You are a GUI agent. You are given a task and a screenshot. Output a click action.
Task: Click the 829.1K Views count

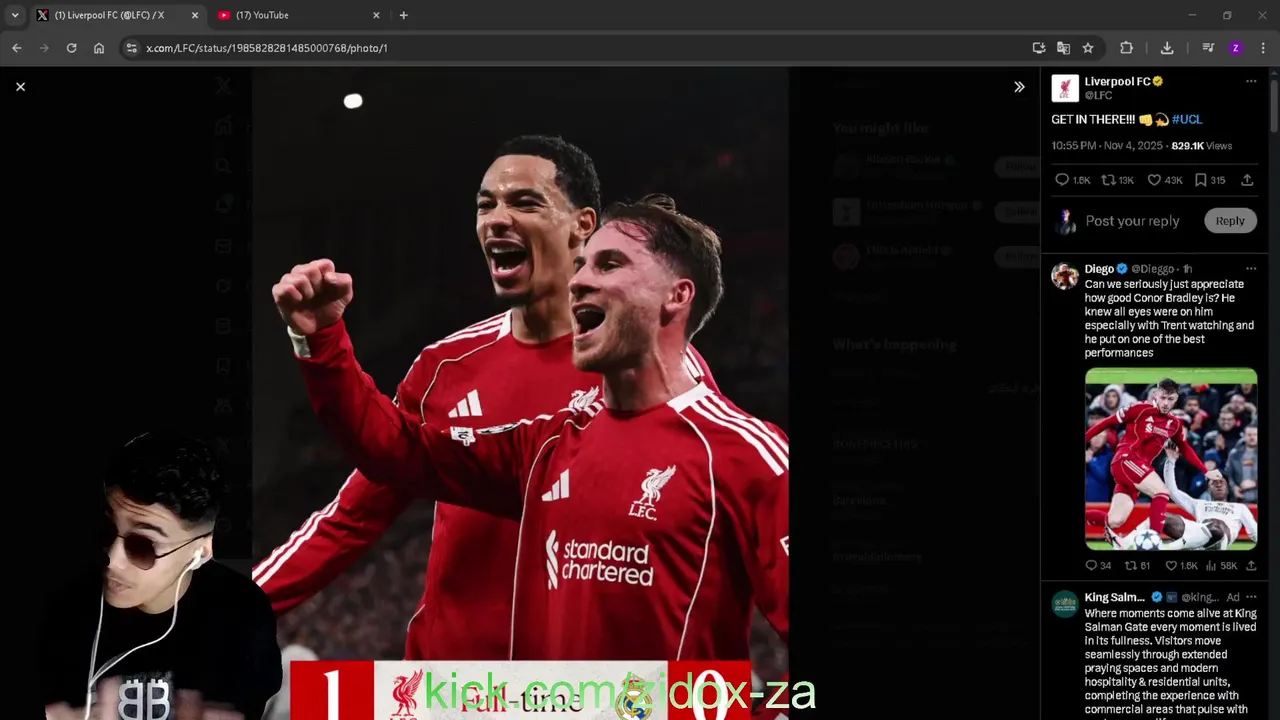(1202, 146)
